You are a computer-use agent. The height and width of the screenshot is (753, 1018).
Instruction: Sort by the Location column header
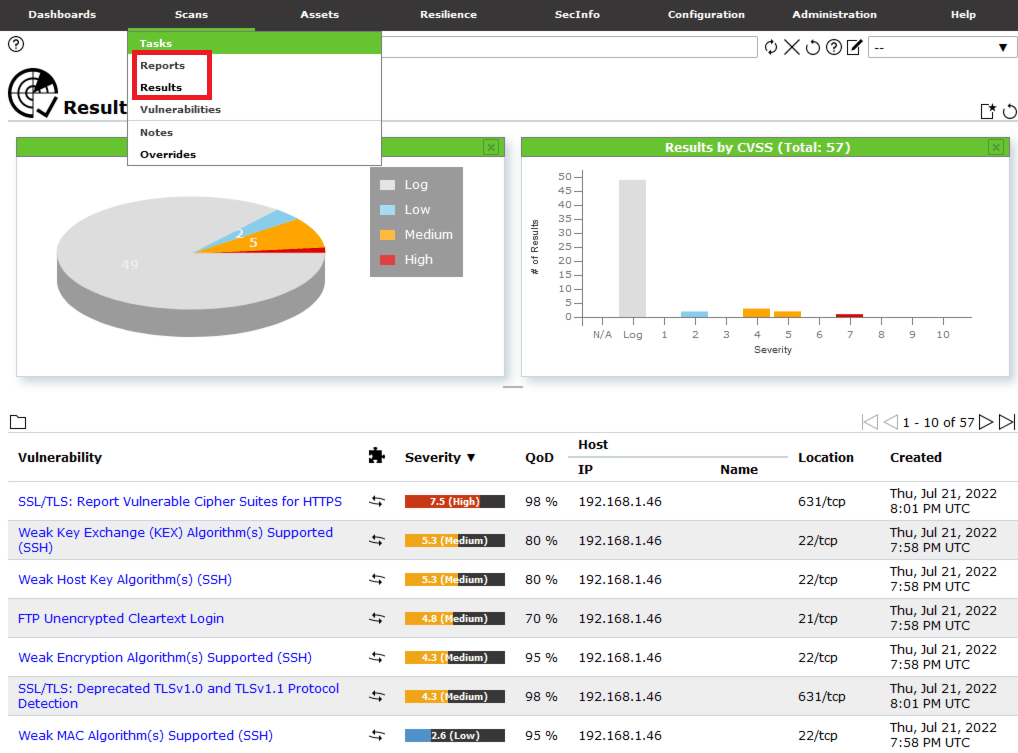[x=826, y=457]
